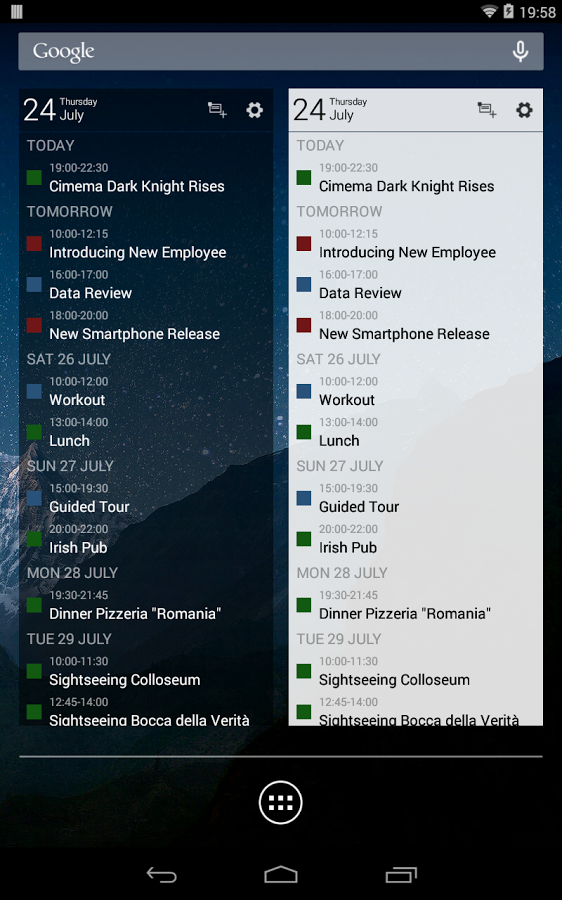Tap the SUN 27 JULY header in the dark widget

tap(70, 465)
